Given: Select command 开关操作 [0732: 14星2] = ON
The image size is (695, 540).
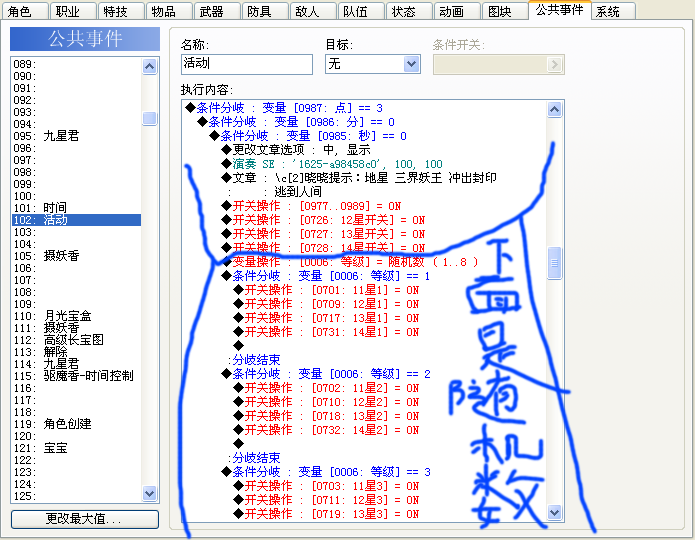Looking at the screenshot, I should pos(326,430).
